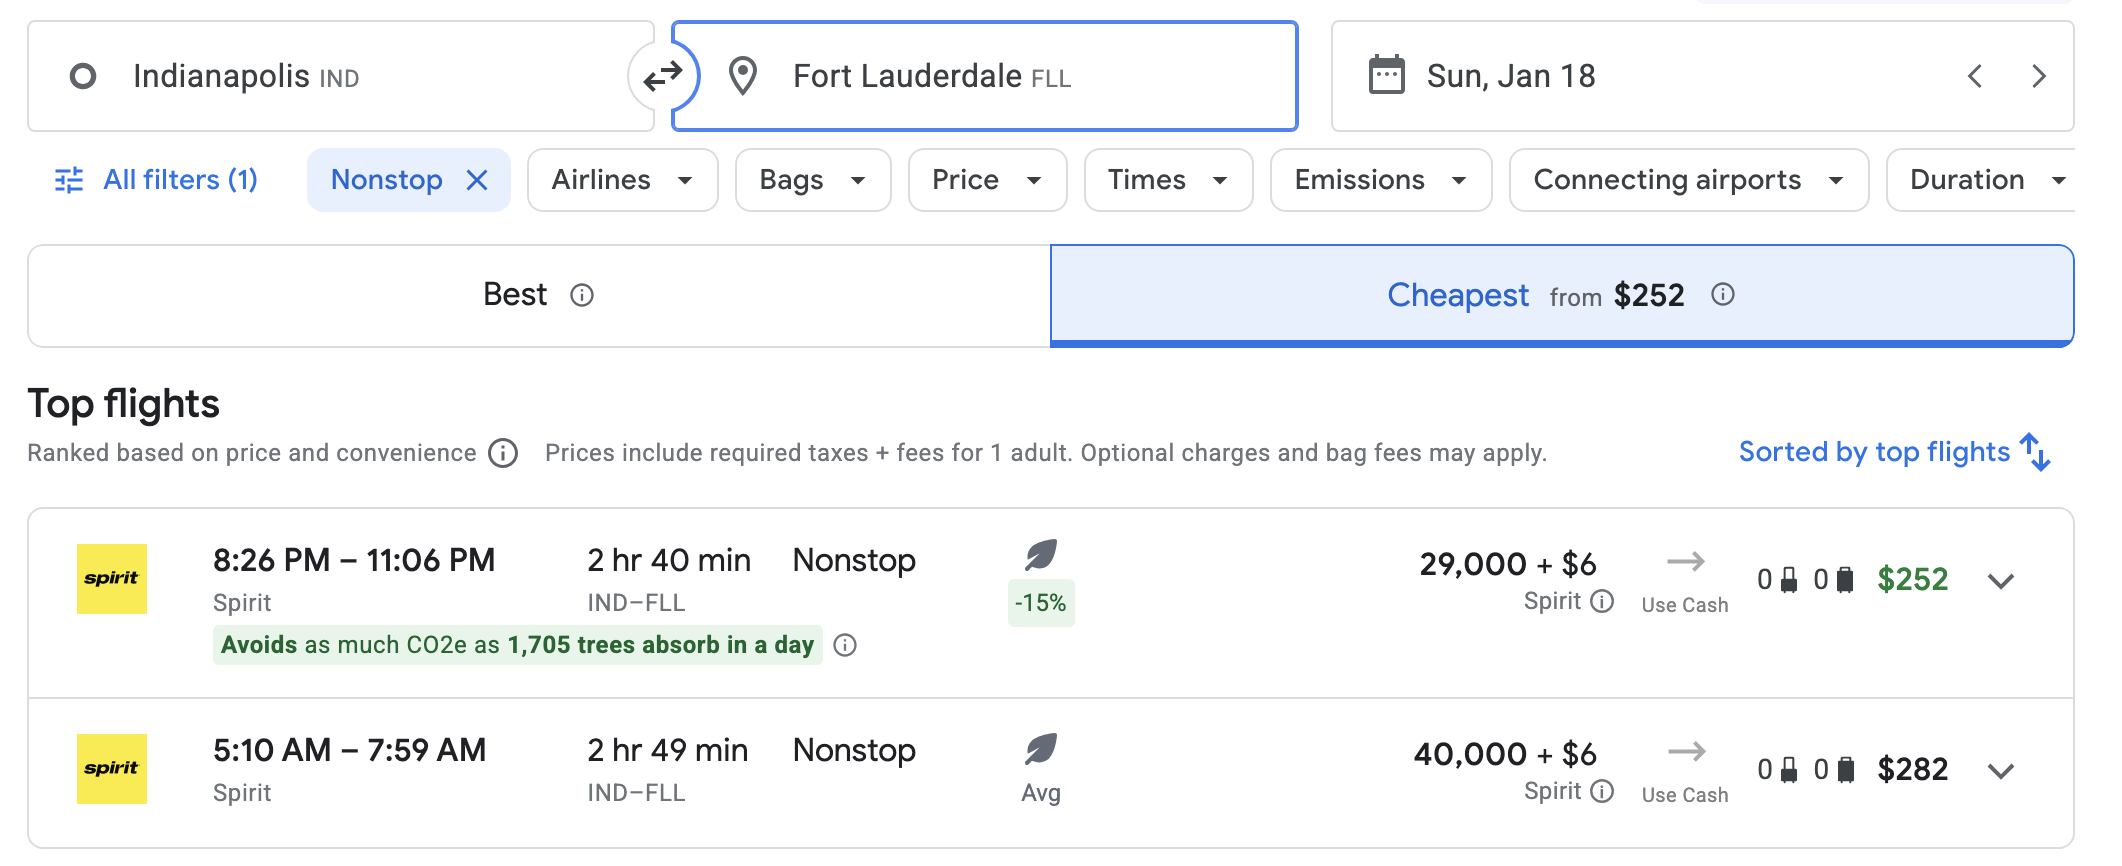This screenshot has width=2122, height=866.
Task: Click the 29,000 + $6 points price
Action: click(1508, 564)
